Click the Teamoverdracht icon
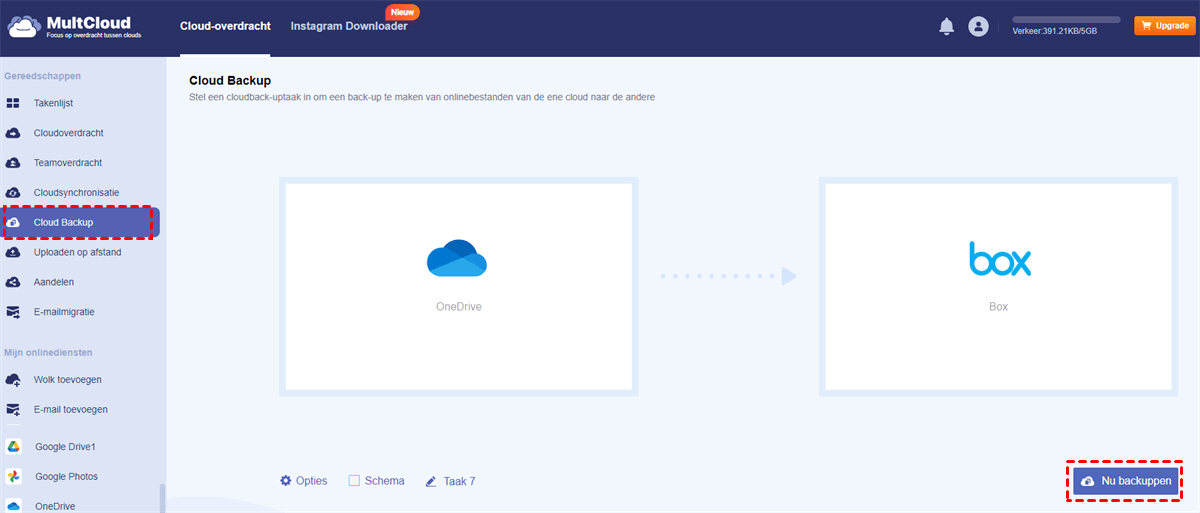The height and width of the screenshot is (513, 1200). pyautogui.click(x=13, y=162)
